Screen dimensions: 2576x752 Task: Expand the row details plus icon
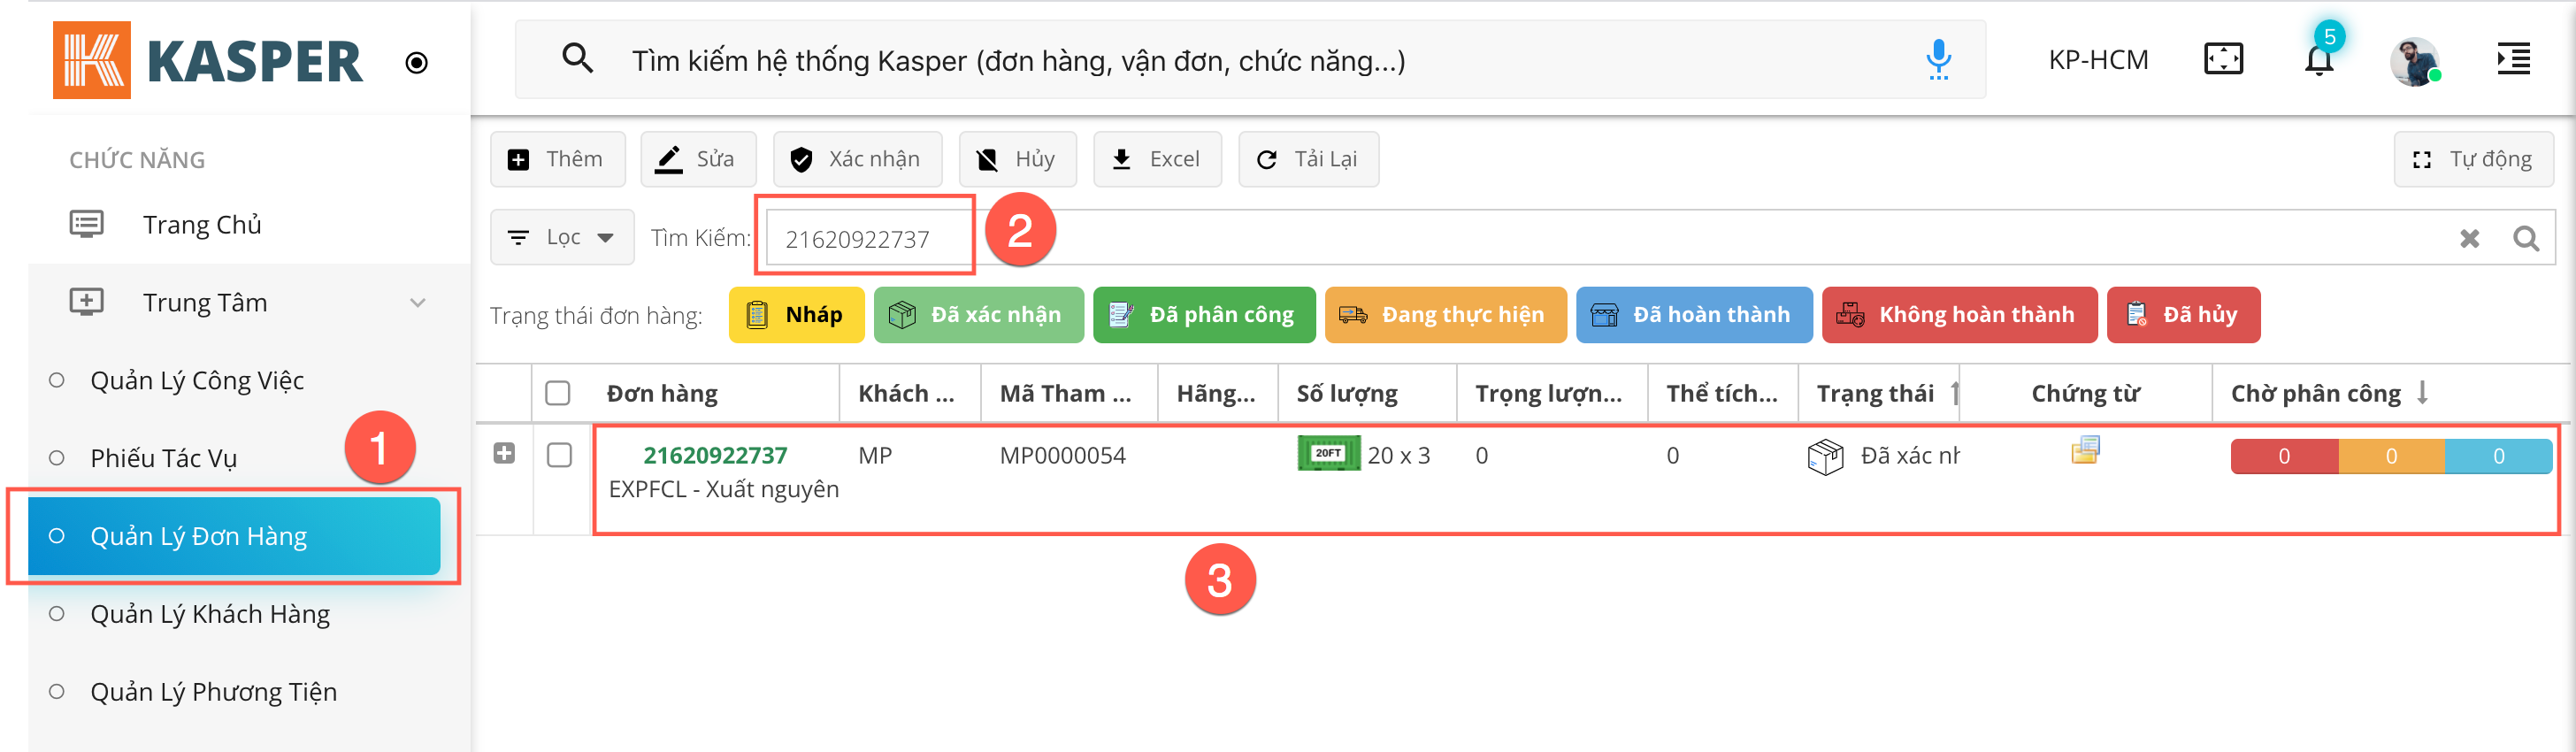pos(504,454)
